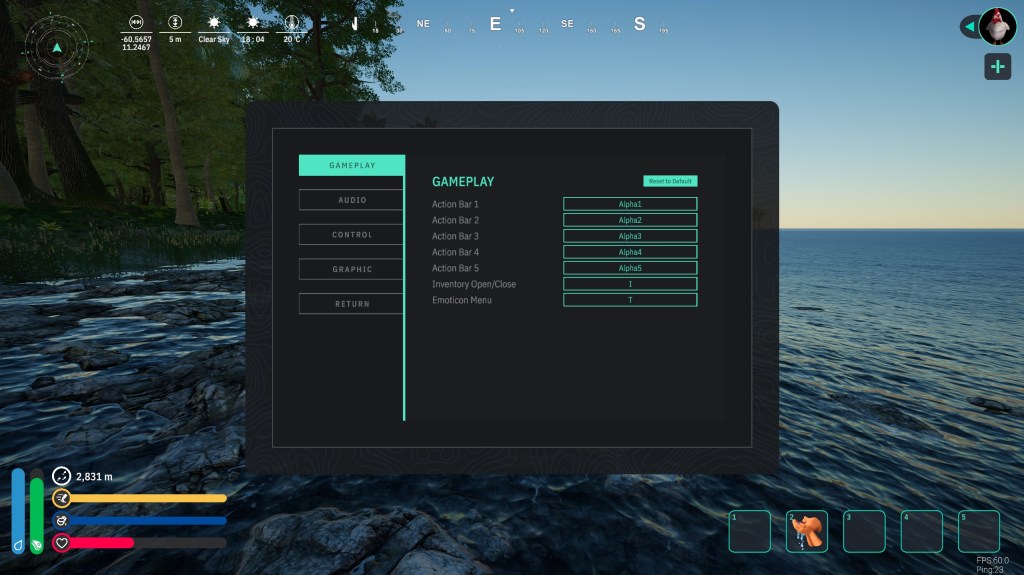This screenshot has height=575, width=1024.
Task: Click the chicken avatar profile picture
Action: click(x=997, y=26)
